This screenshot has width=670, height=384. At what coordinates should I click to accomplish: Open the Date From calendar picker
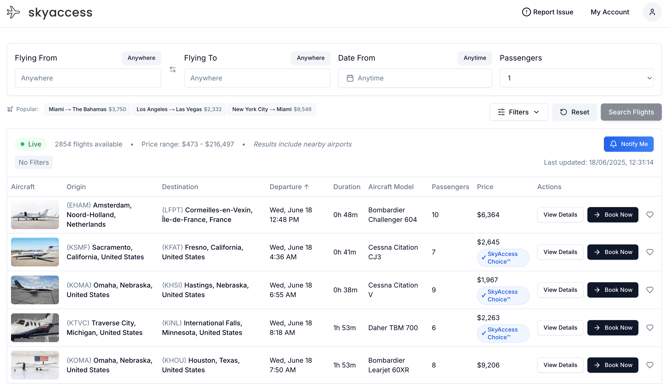click(x=414, y=78)
